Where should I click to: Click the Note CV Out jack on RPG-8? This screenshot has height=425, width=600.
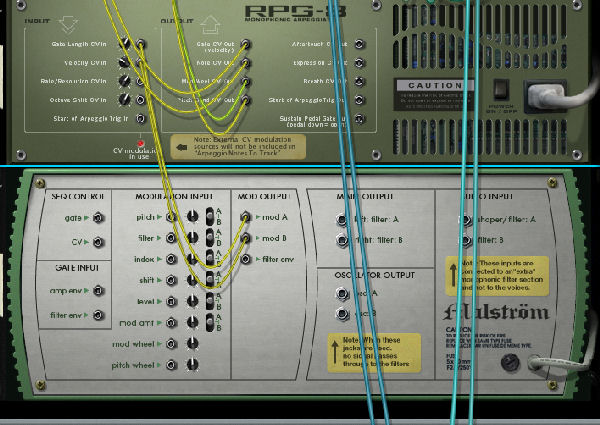click(x=245, y=62)
